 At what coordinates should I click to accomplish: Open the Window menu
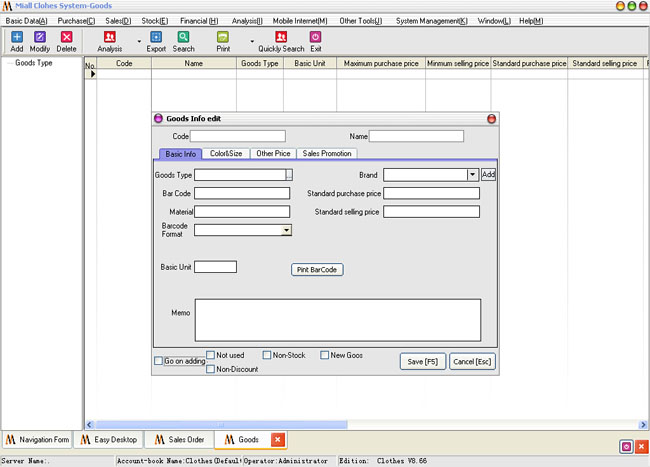pyautogui.click(x=494, y=21)
